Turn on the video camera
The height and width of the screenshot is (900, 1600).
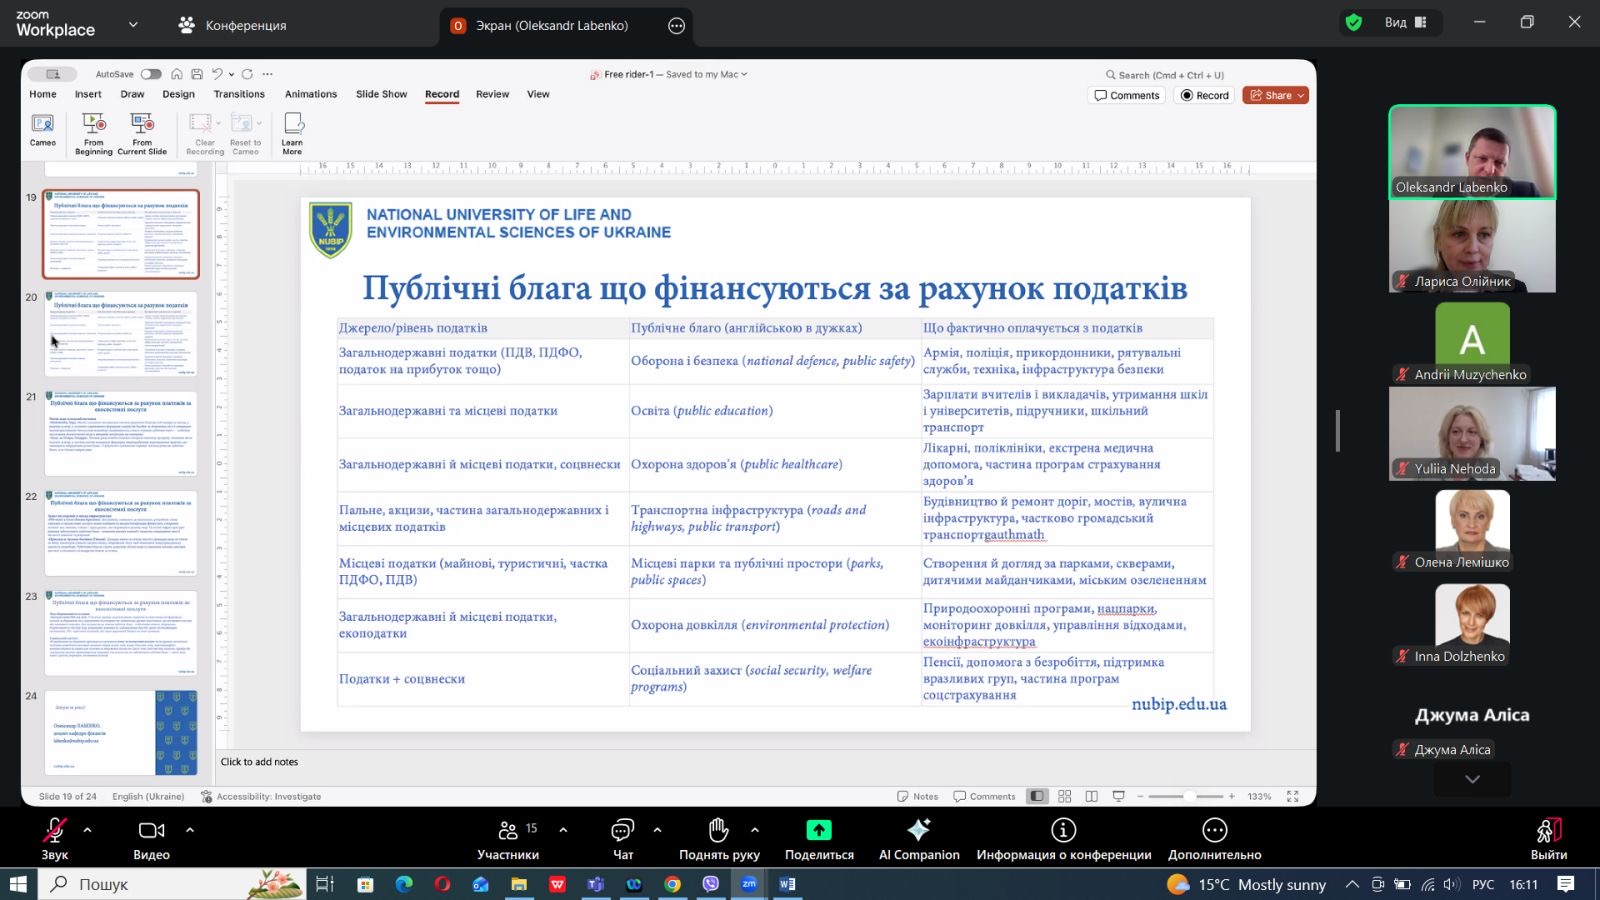pyautogui.click(x=151, y=831)
